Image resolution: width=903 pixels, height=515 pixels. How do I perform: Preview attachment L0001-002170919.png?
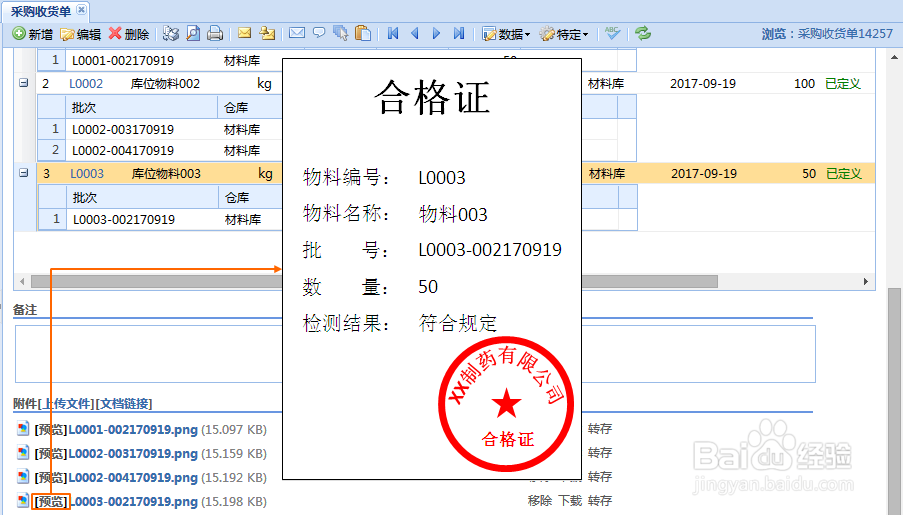(51, 430)
